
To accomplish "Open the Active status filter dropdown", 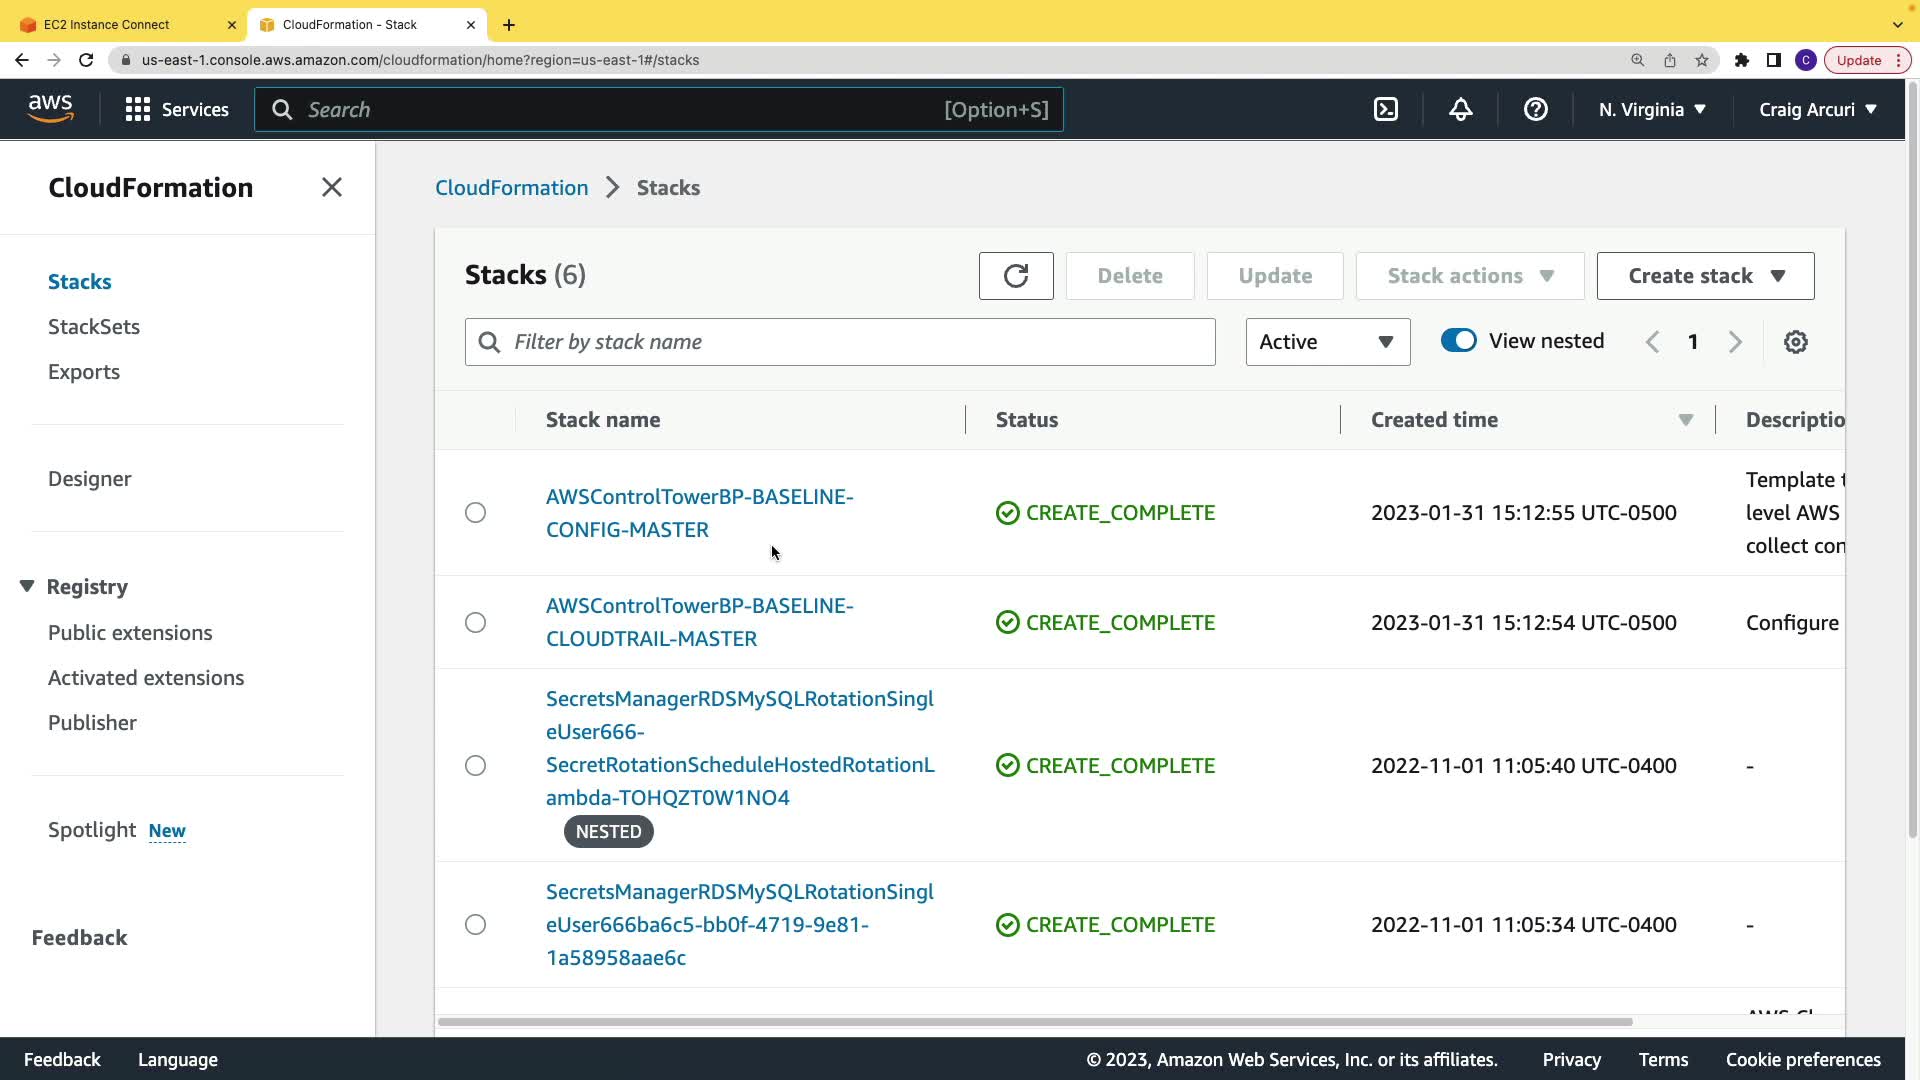I will click(x=1327, y=342).
